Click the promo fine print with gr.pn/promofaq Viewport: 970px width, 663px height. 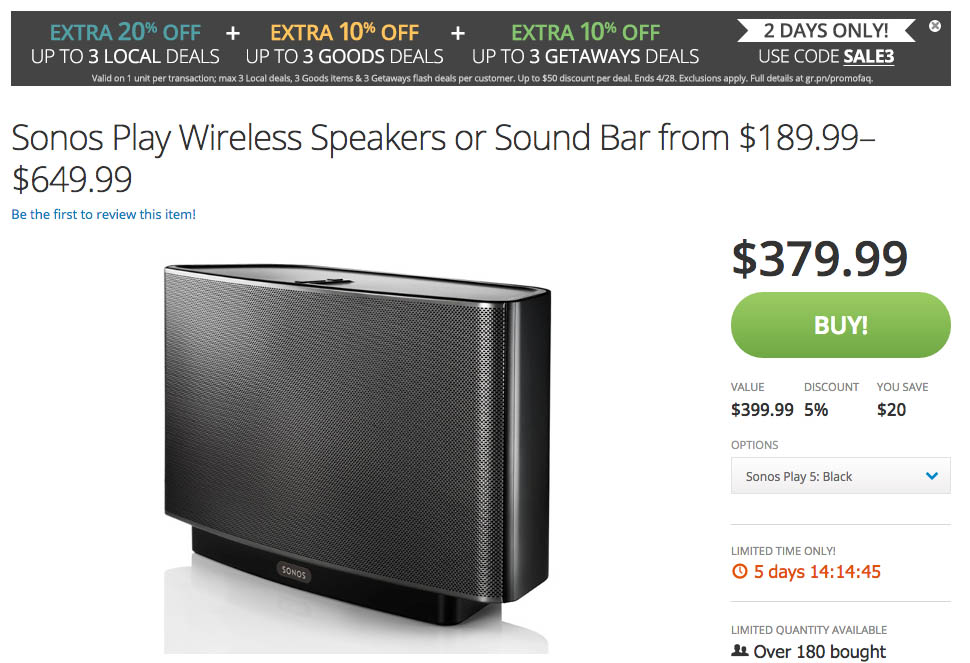(480, 78)
